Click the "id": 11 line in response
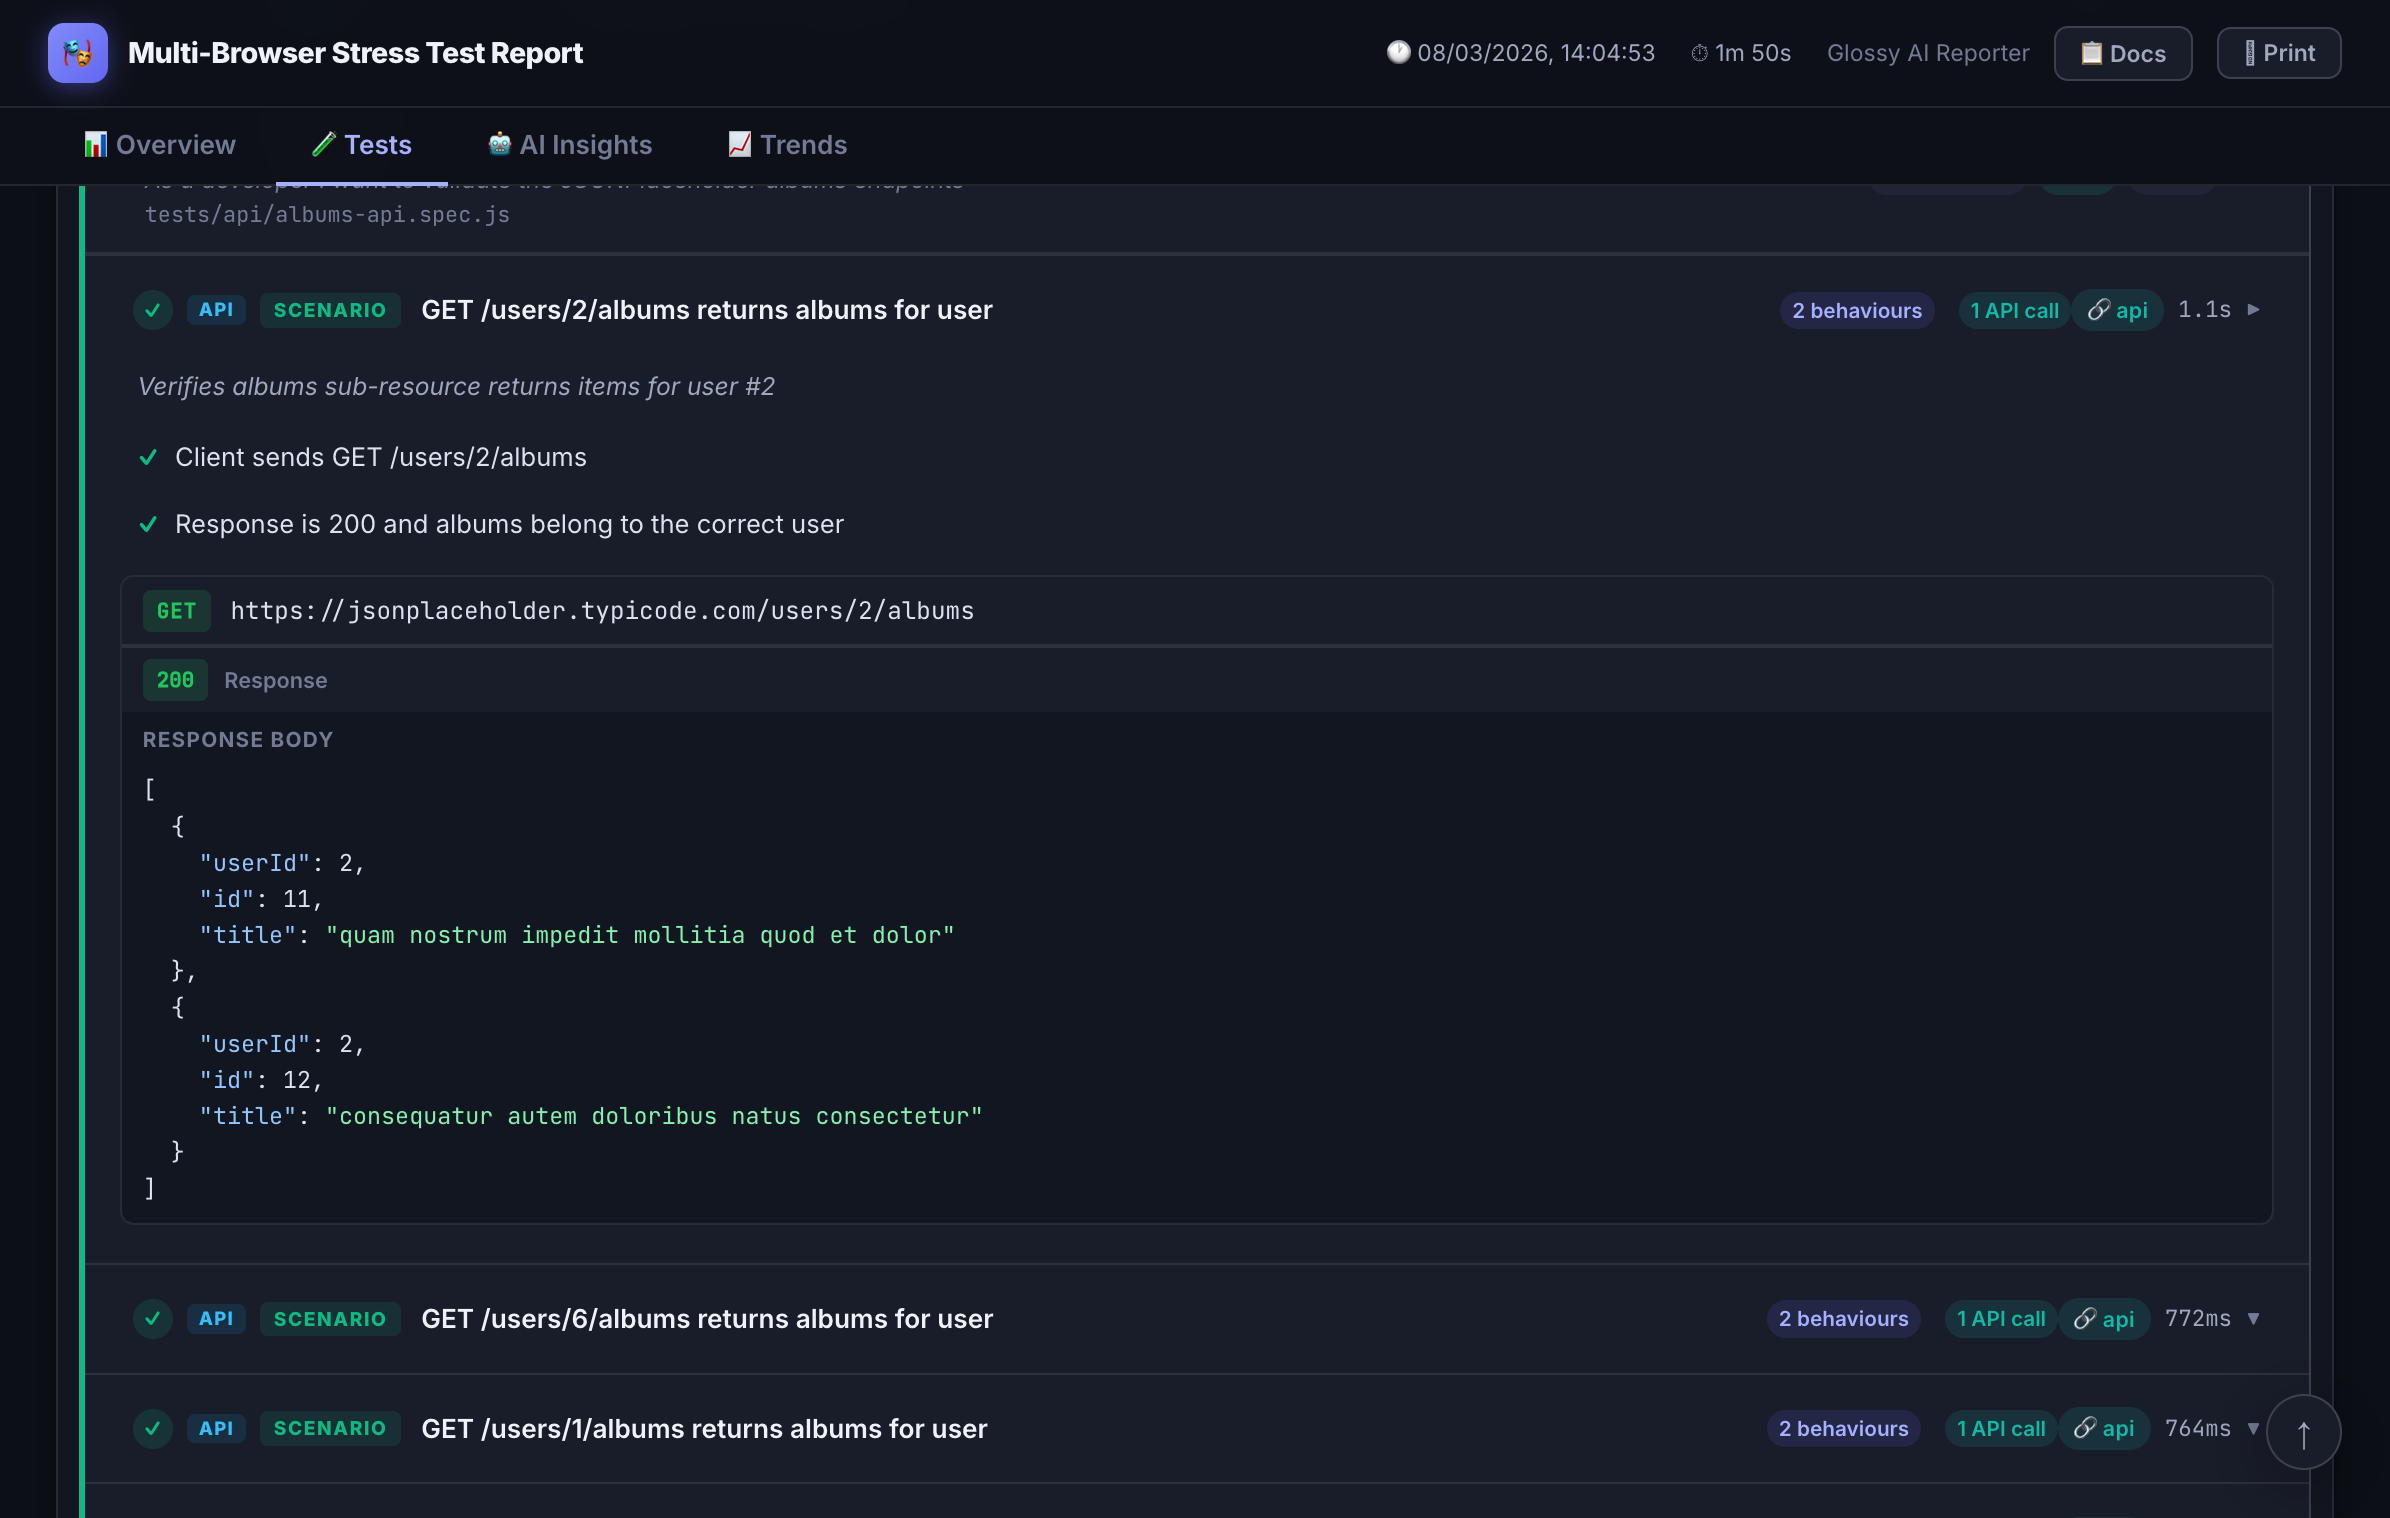The image size is (2390, 1518). 260,899
